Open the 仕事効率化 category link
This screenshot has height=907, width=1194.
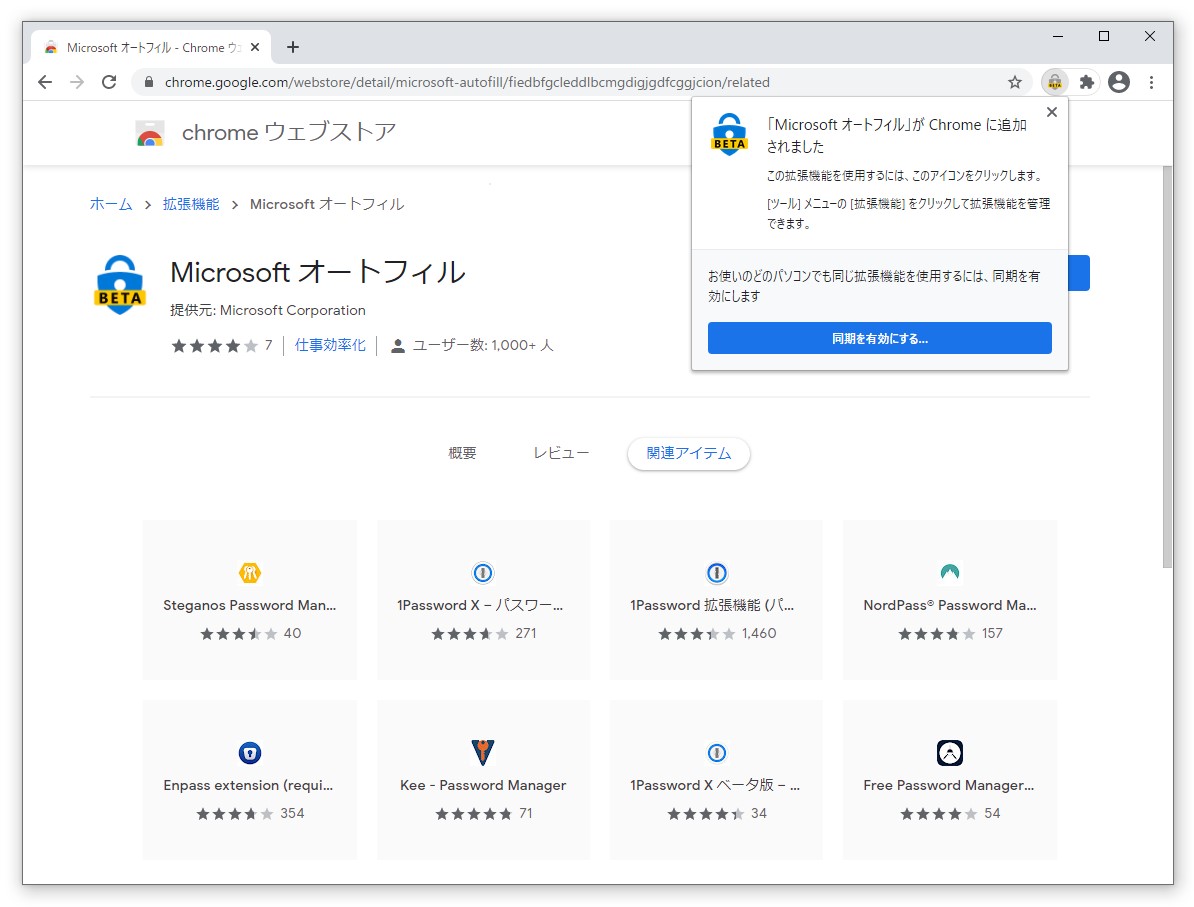[x=330, y=345]
